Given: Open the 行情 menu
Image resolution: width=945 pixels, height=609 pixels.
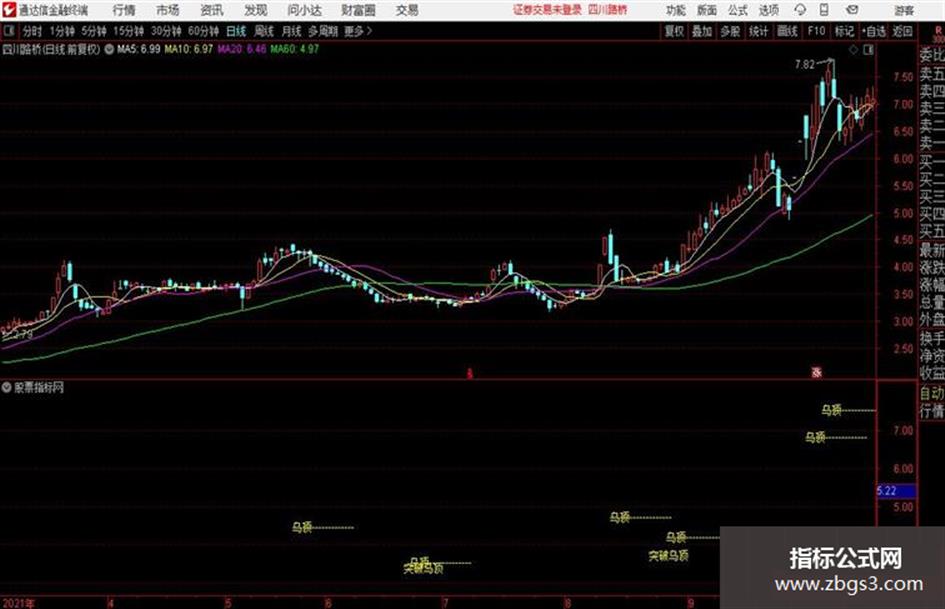Looking at the screenshot, I should pos(124,10).
